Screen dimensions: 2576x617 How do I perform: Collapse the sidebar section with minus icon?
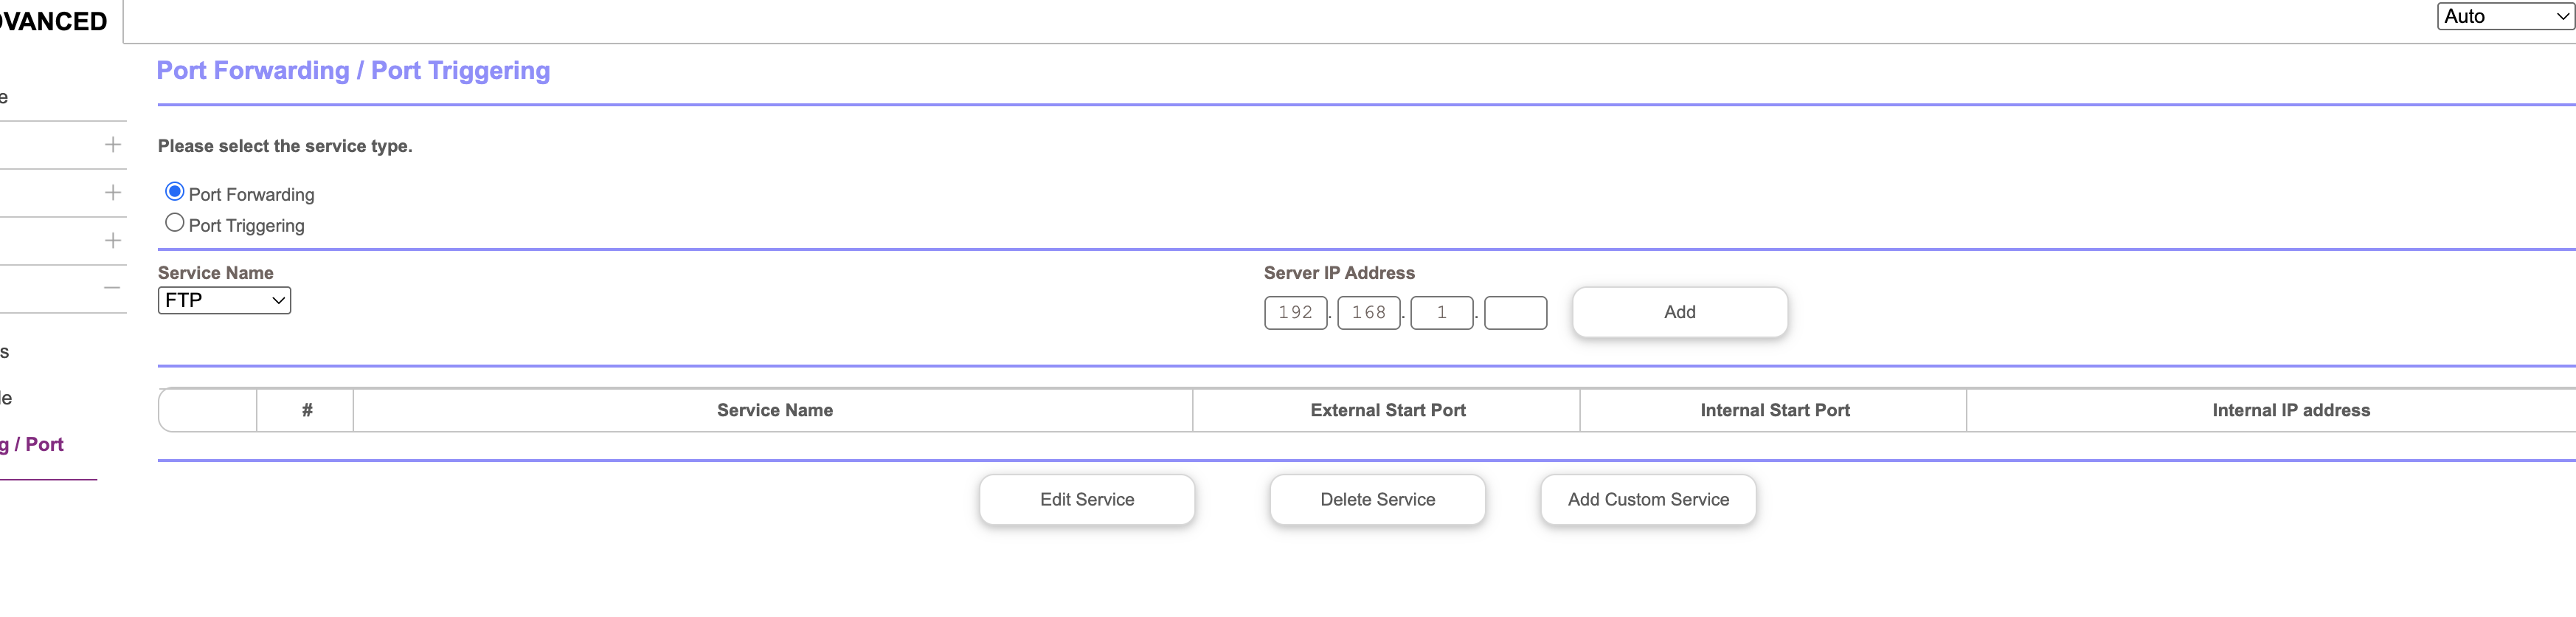(x=113, y=288)
